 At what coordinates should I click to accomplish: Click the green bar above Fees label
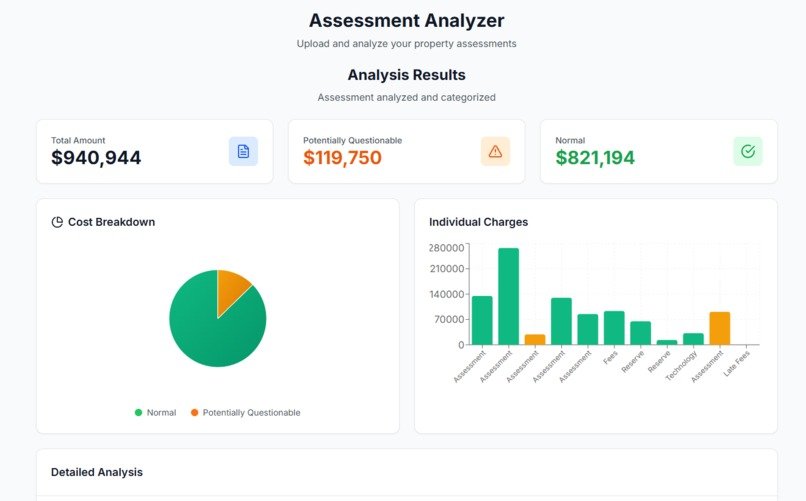tap(614, 328)
